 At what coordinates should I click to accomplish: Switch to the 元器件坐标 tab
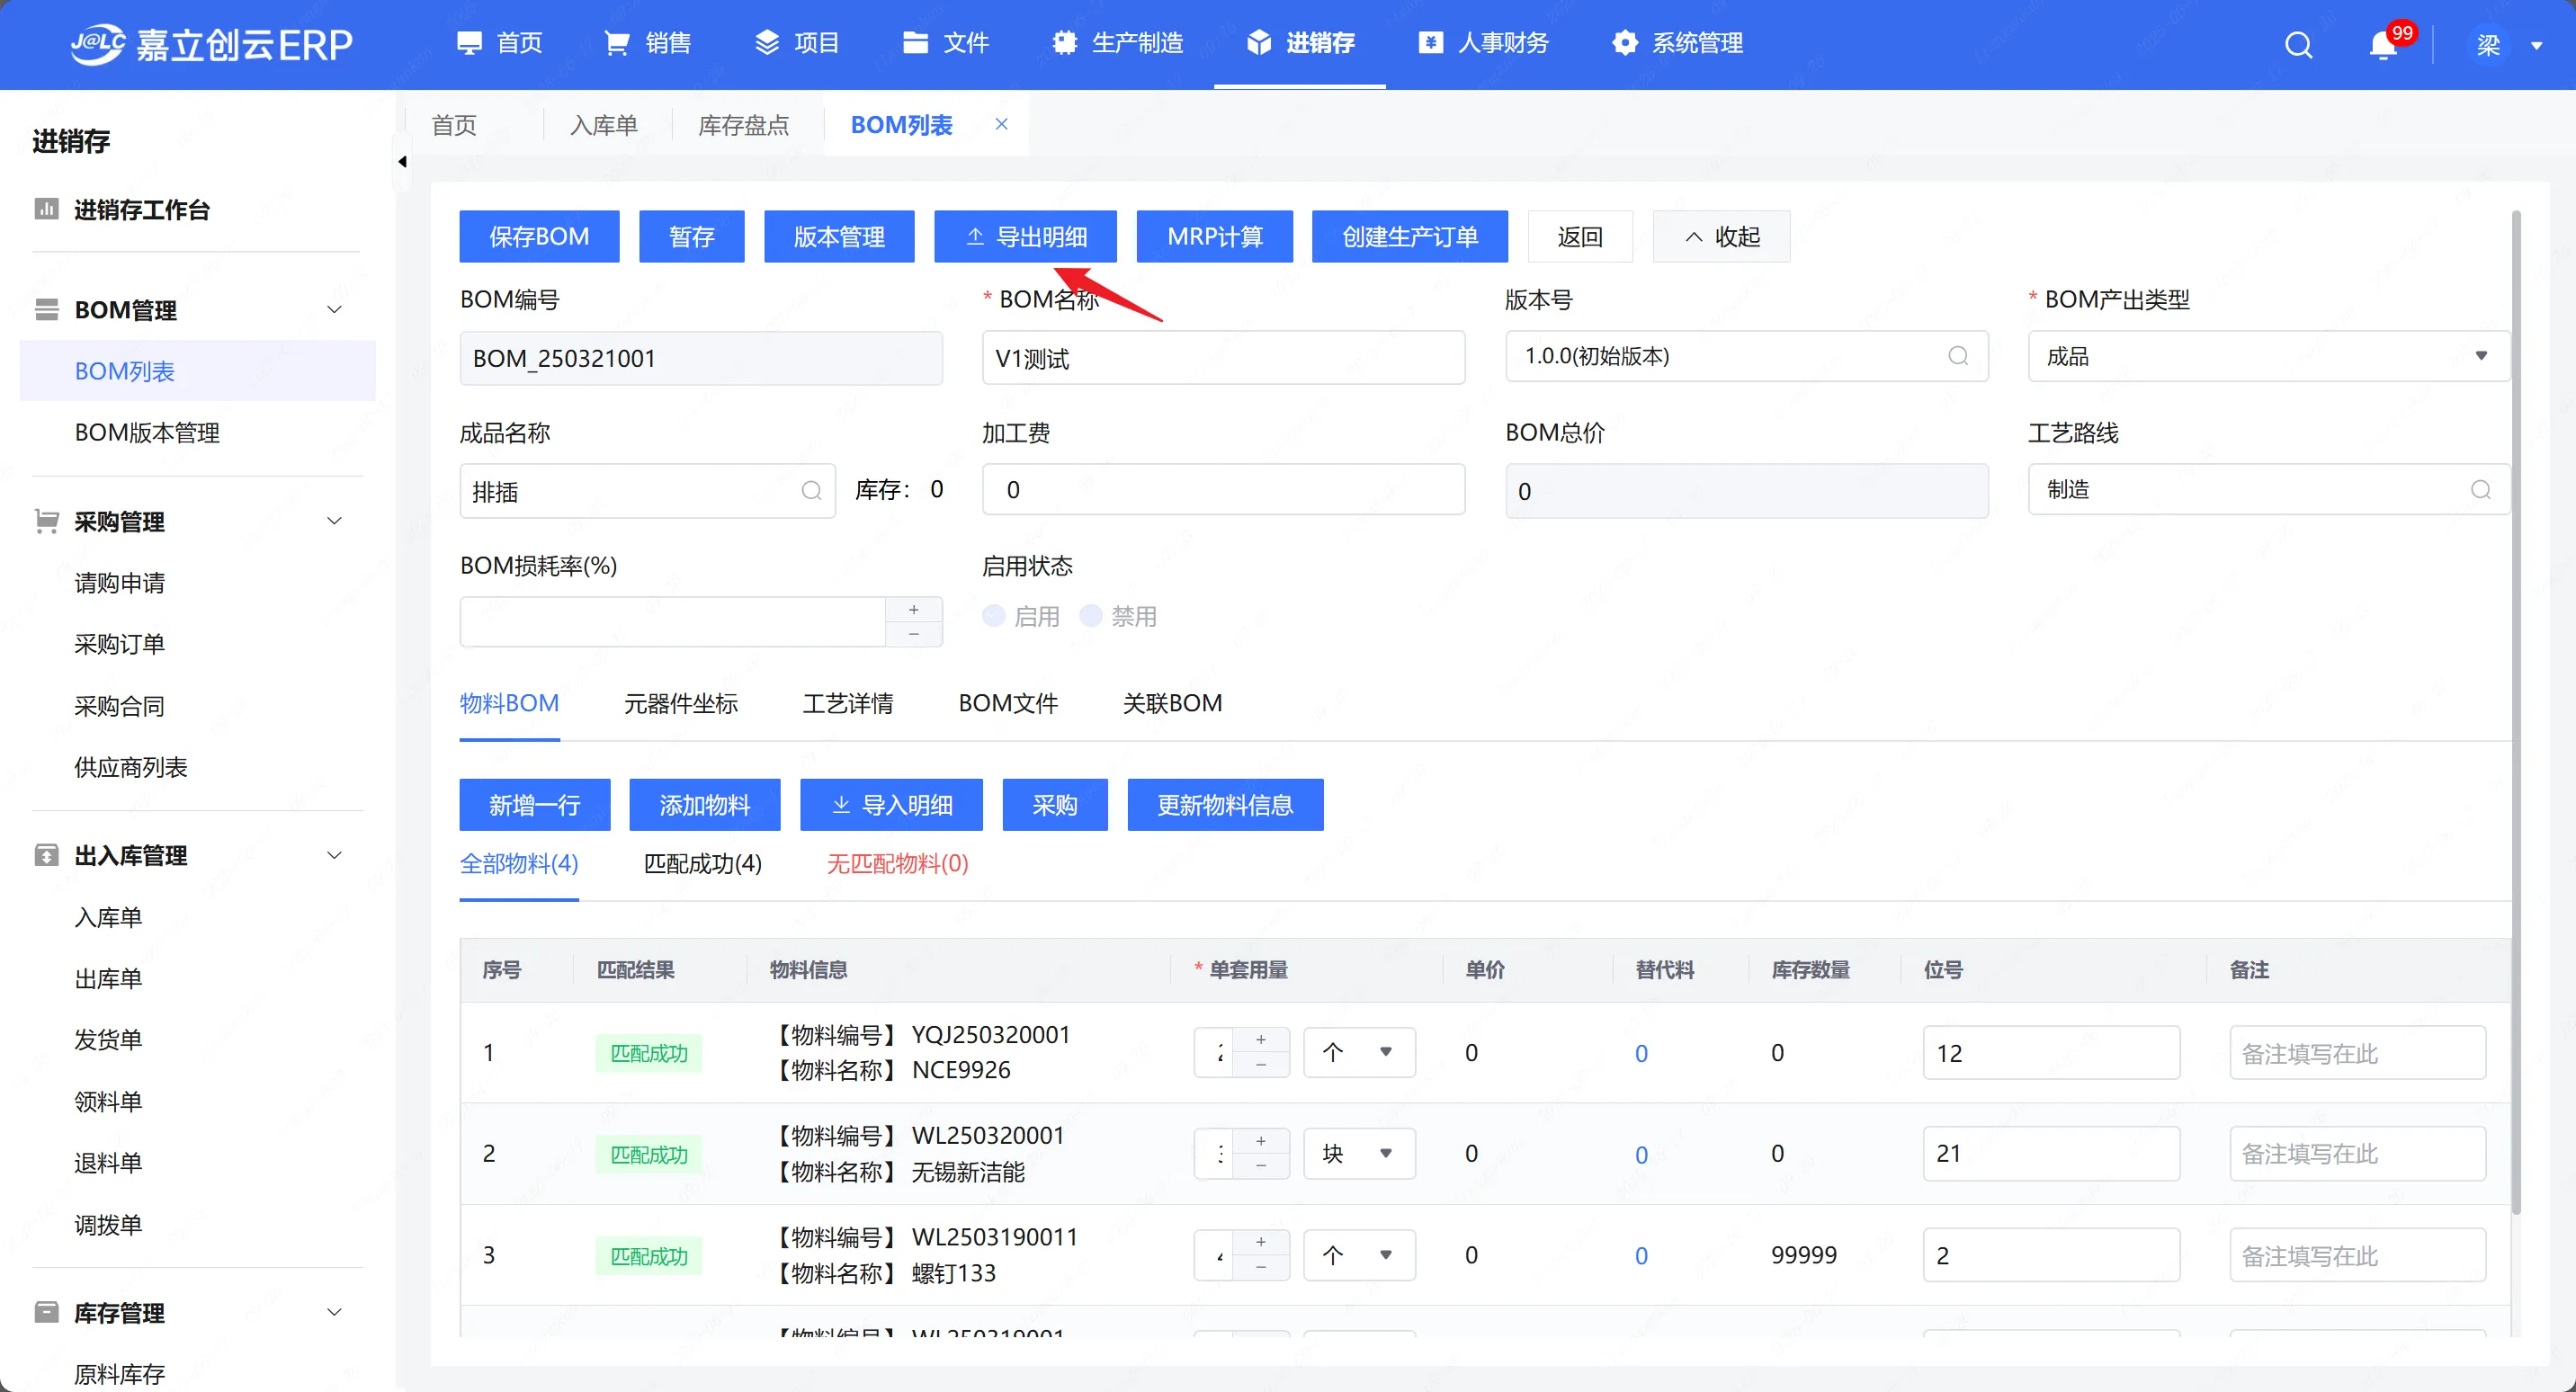[680, 703]
